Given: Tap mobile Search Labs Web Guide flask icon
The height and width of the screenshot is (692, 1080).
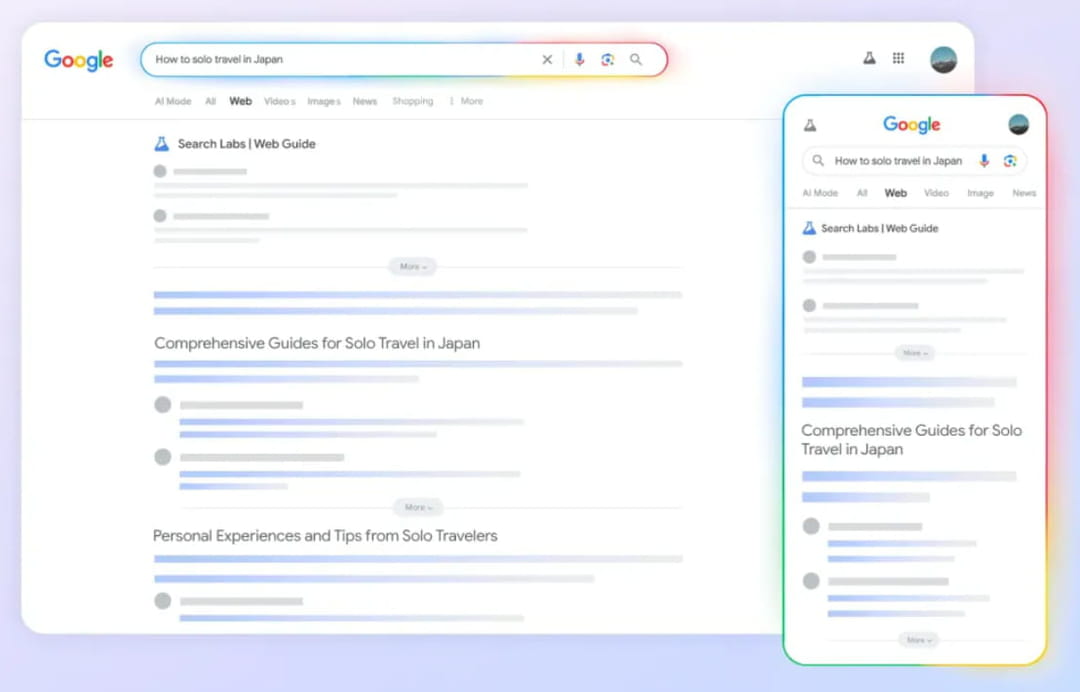Looking at the screenshot, I should [x=809, y=228].
